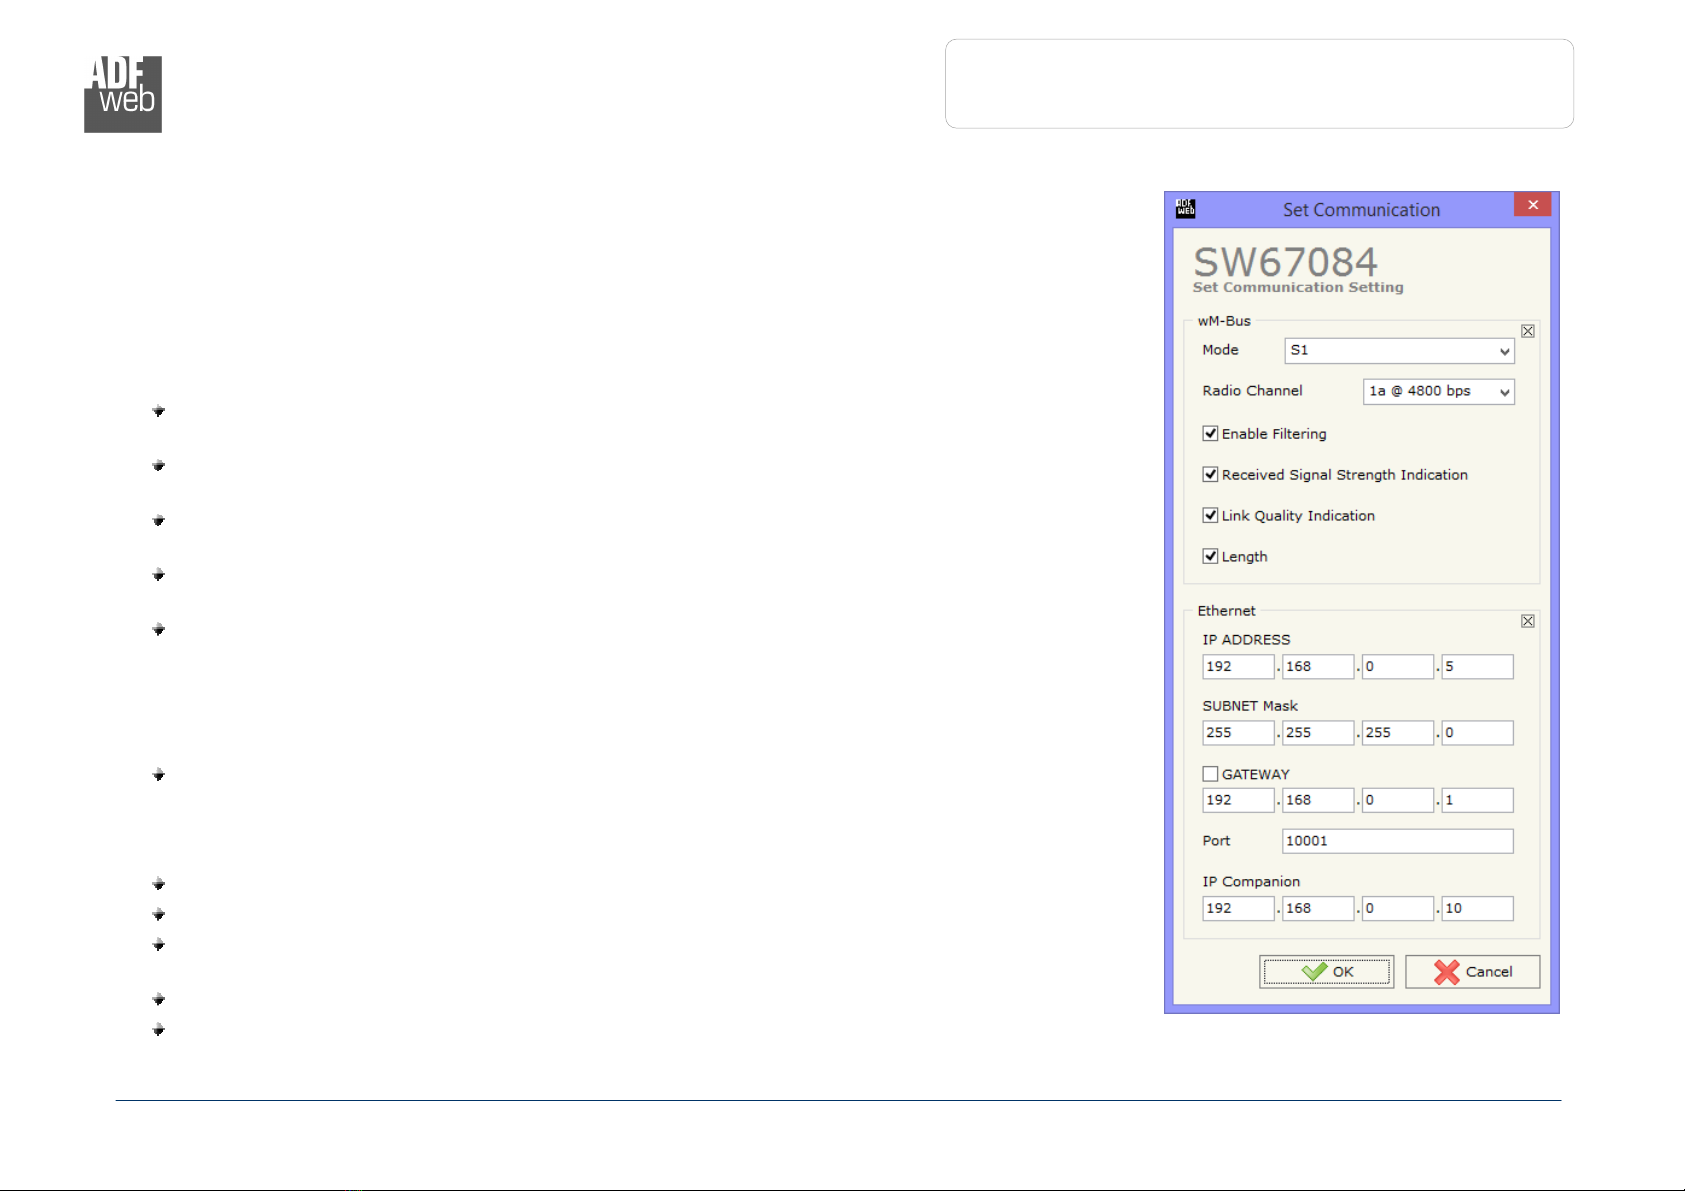Click the wM-Bus group label
Screen dimensions: 1685x1191
click(1224, 321)
